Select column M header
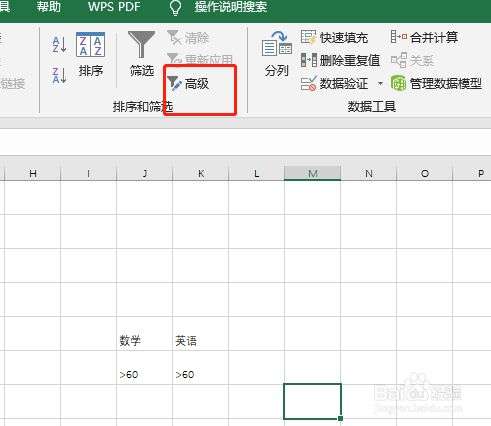Viewport: 491px width, 426px height. click(312, 173)
